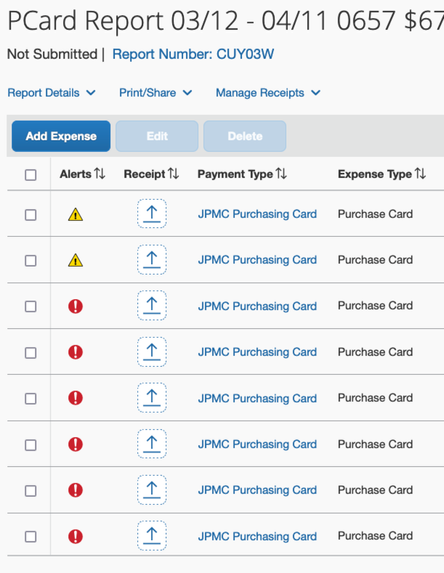The height and width of the screenshot is (573, 444).
Task: Attach a receipt to the seventh expense row
Action: pos(152,490)
